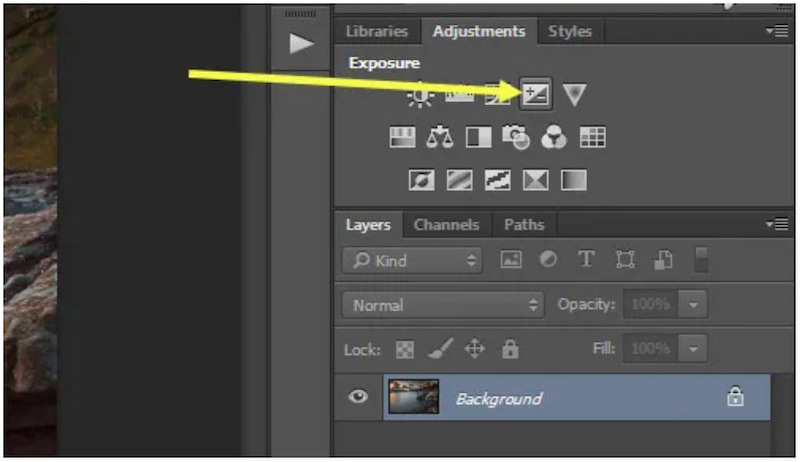The image size is (800, 462).
Task: Add a Photo Filter adjustment (camera icon)
Action: click(516, 138)
